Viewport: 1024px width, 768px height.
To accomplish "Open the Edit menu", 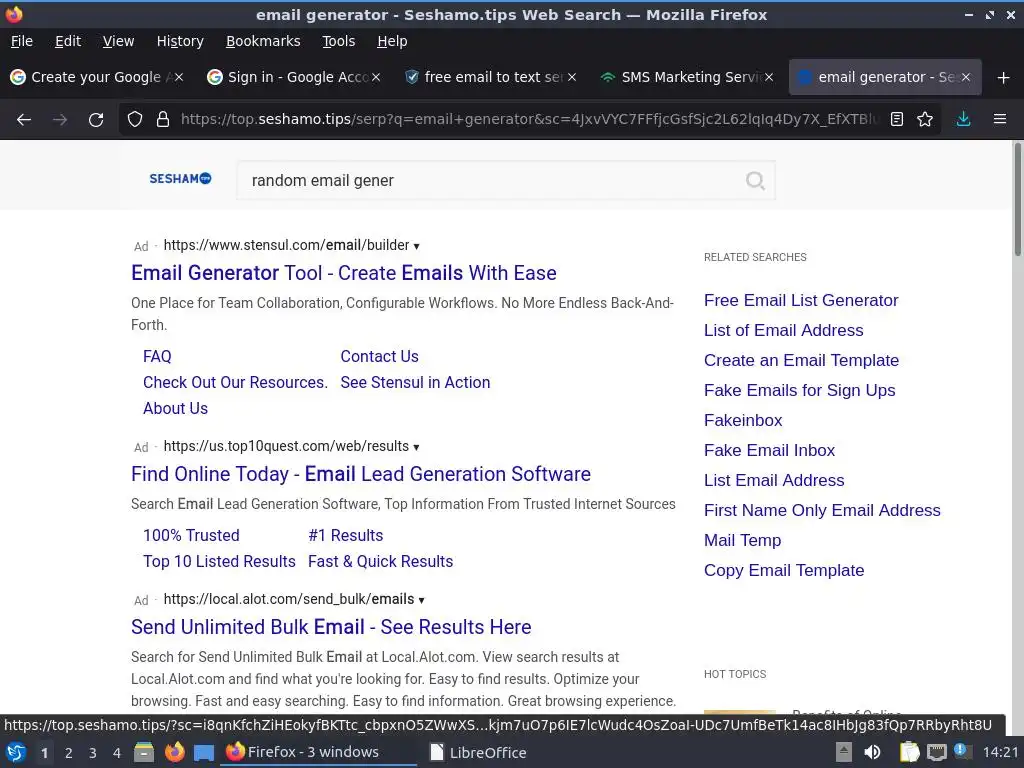I will click(x=68, y=41).
